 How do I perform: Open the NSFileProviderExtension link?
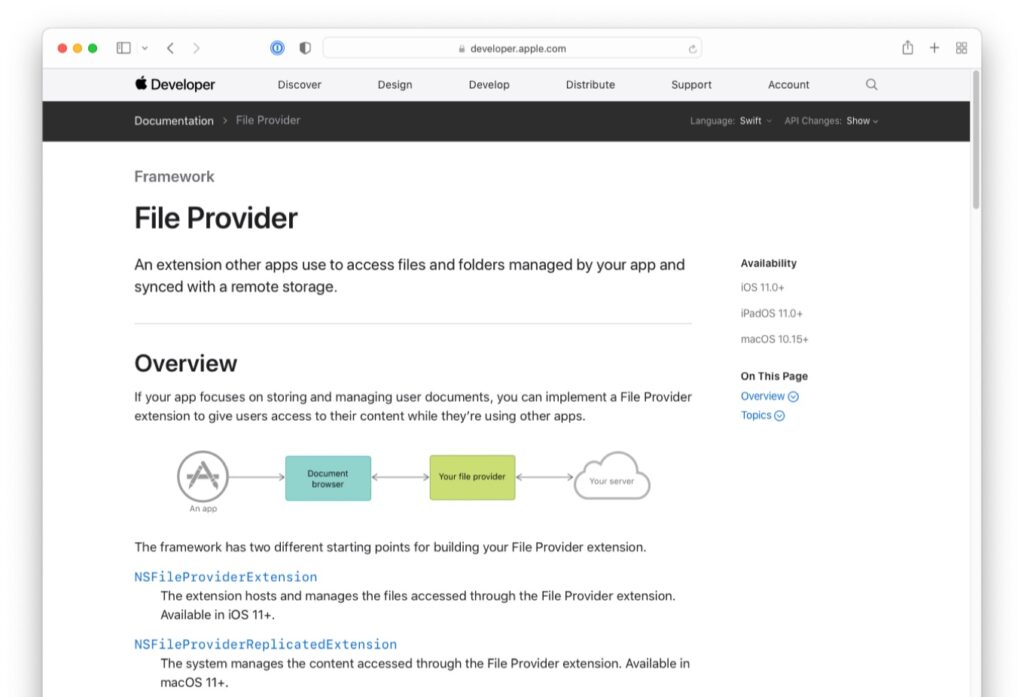coord(224,576)
